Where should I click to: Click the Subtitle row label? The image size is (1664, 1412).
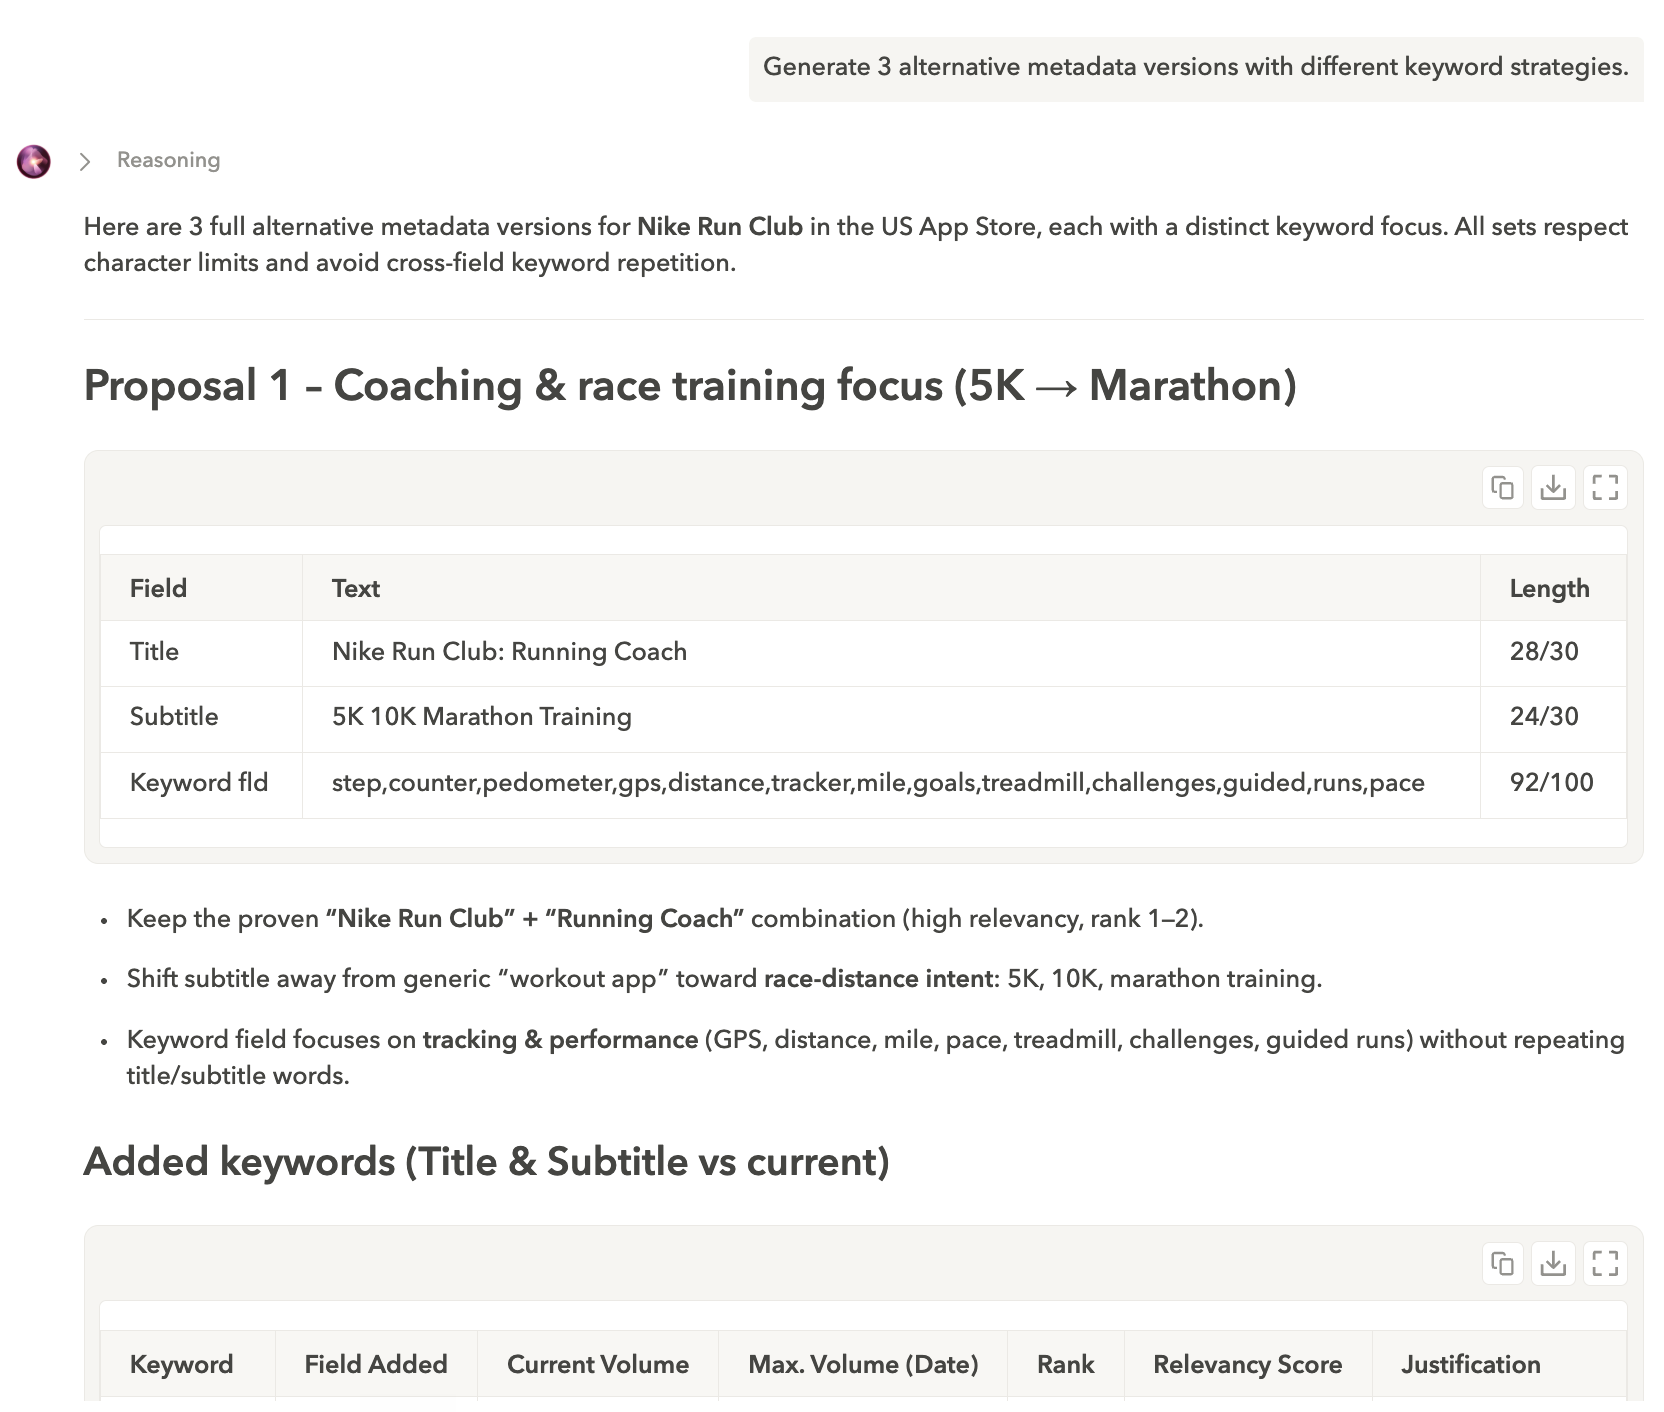click(x=174, y=717)
